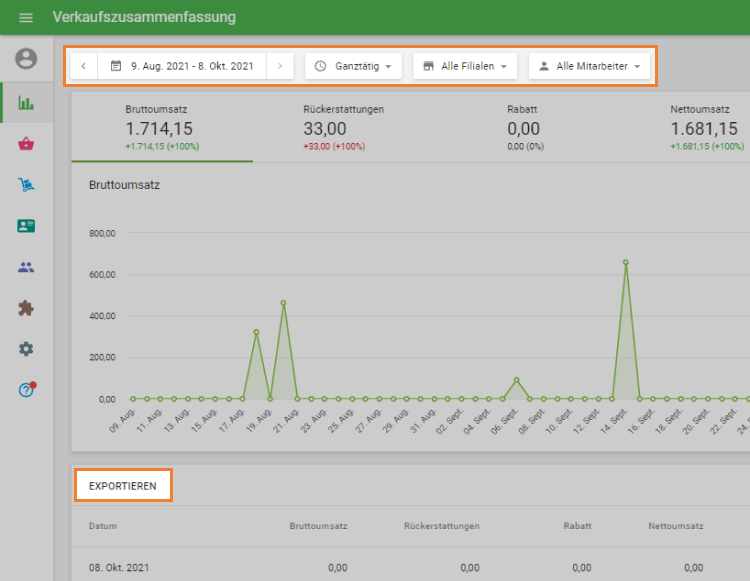Switch to the Rückerstattungen metric tab

coord(343,128)
